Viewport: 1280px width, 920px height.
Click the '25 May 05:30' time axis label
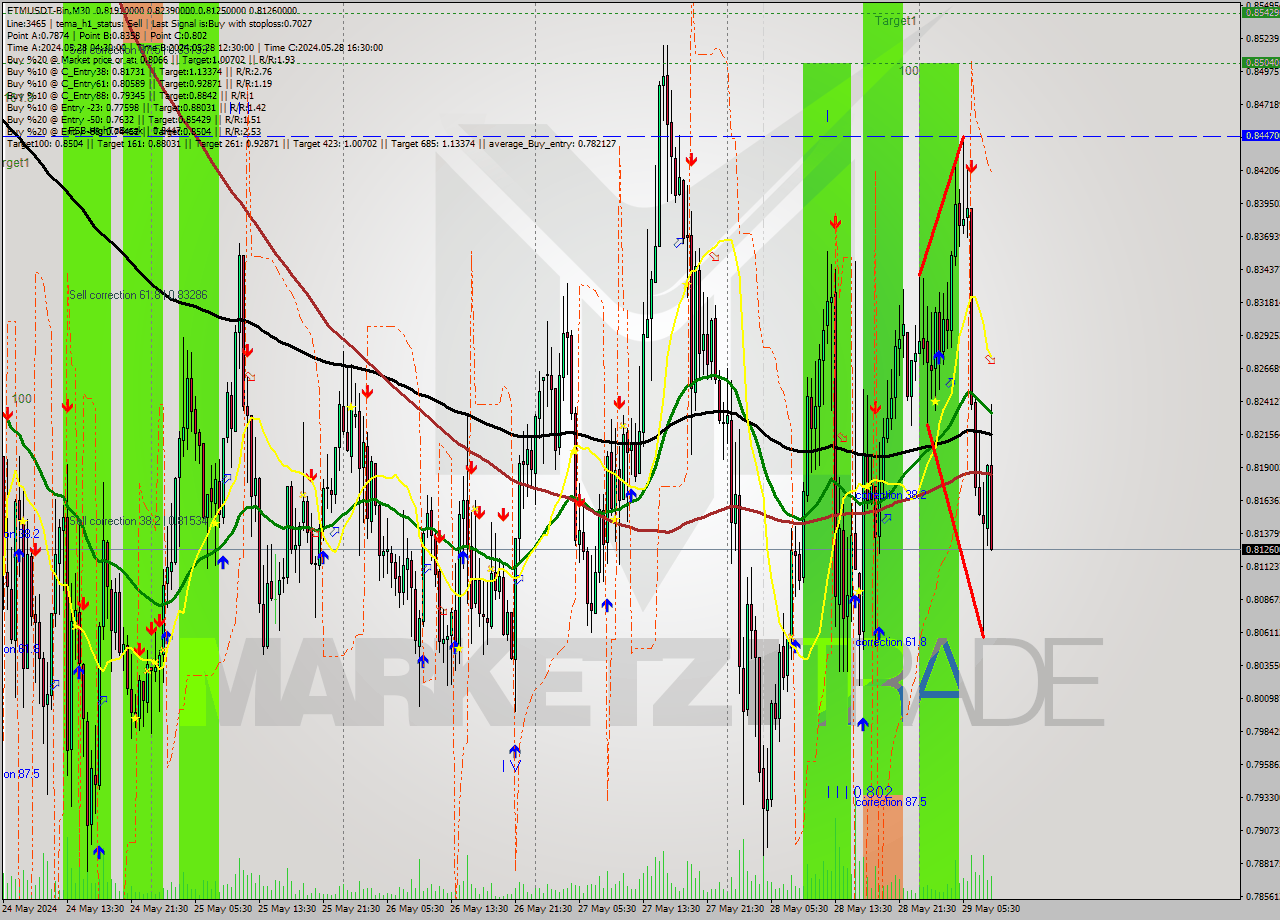[223, 909]
